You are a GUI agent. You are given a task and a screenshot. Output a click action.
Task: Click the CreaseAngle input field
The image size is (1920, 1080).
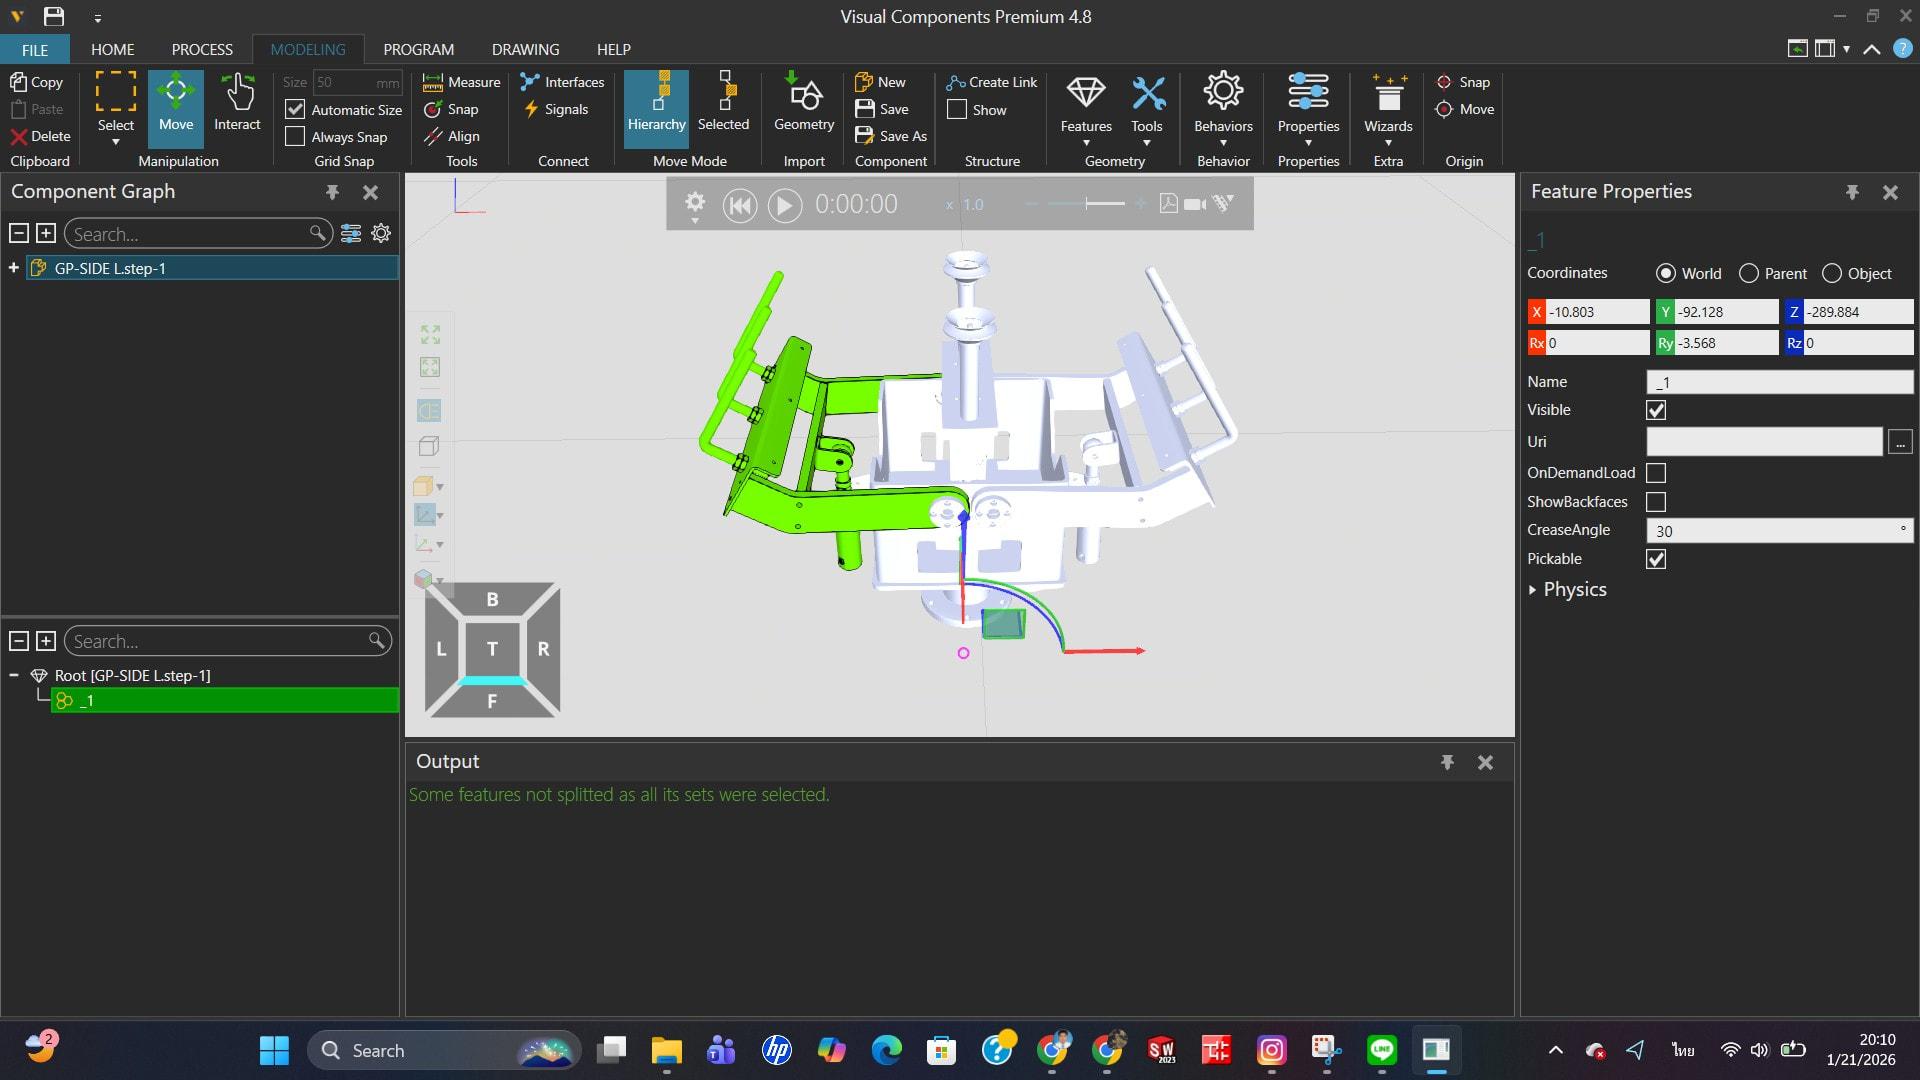point(1771,531)
